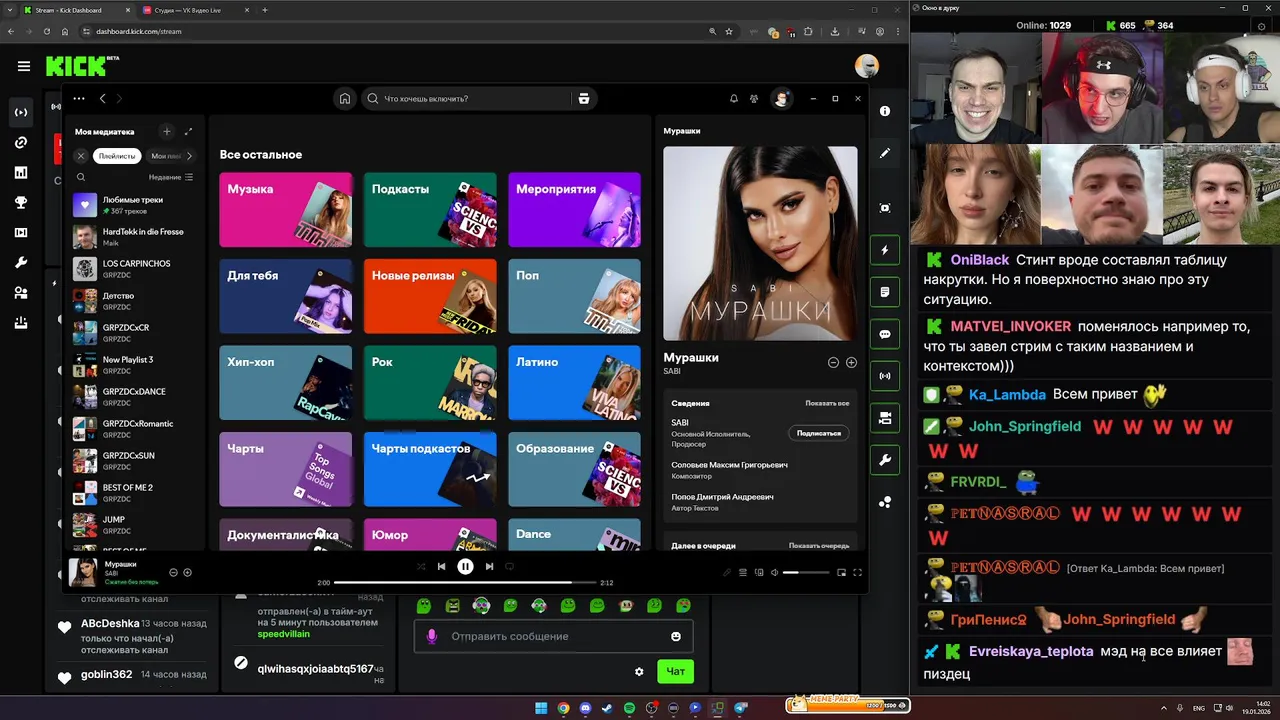Viewport: 1280px width, 720px height.
Task: Open music player notifications bell
Action: [734, 98]
